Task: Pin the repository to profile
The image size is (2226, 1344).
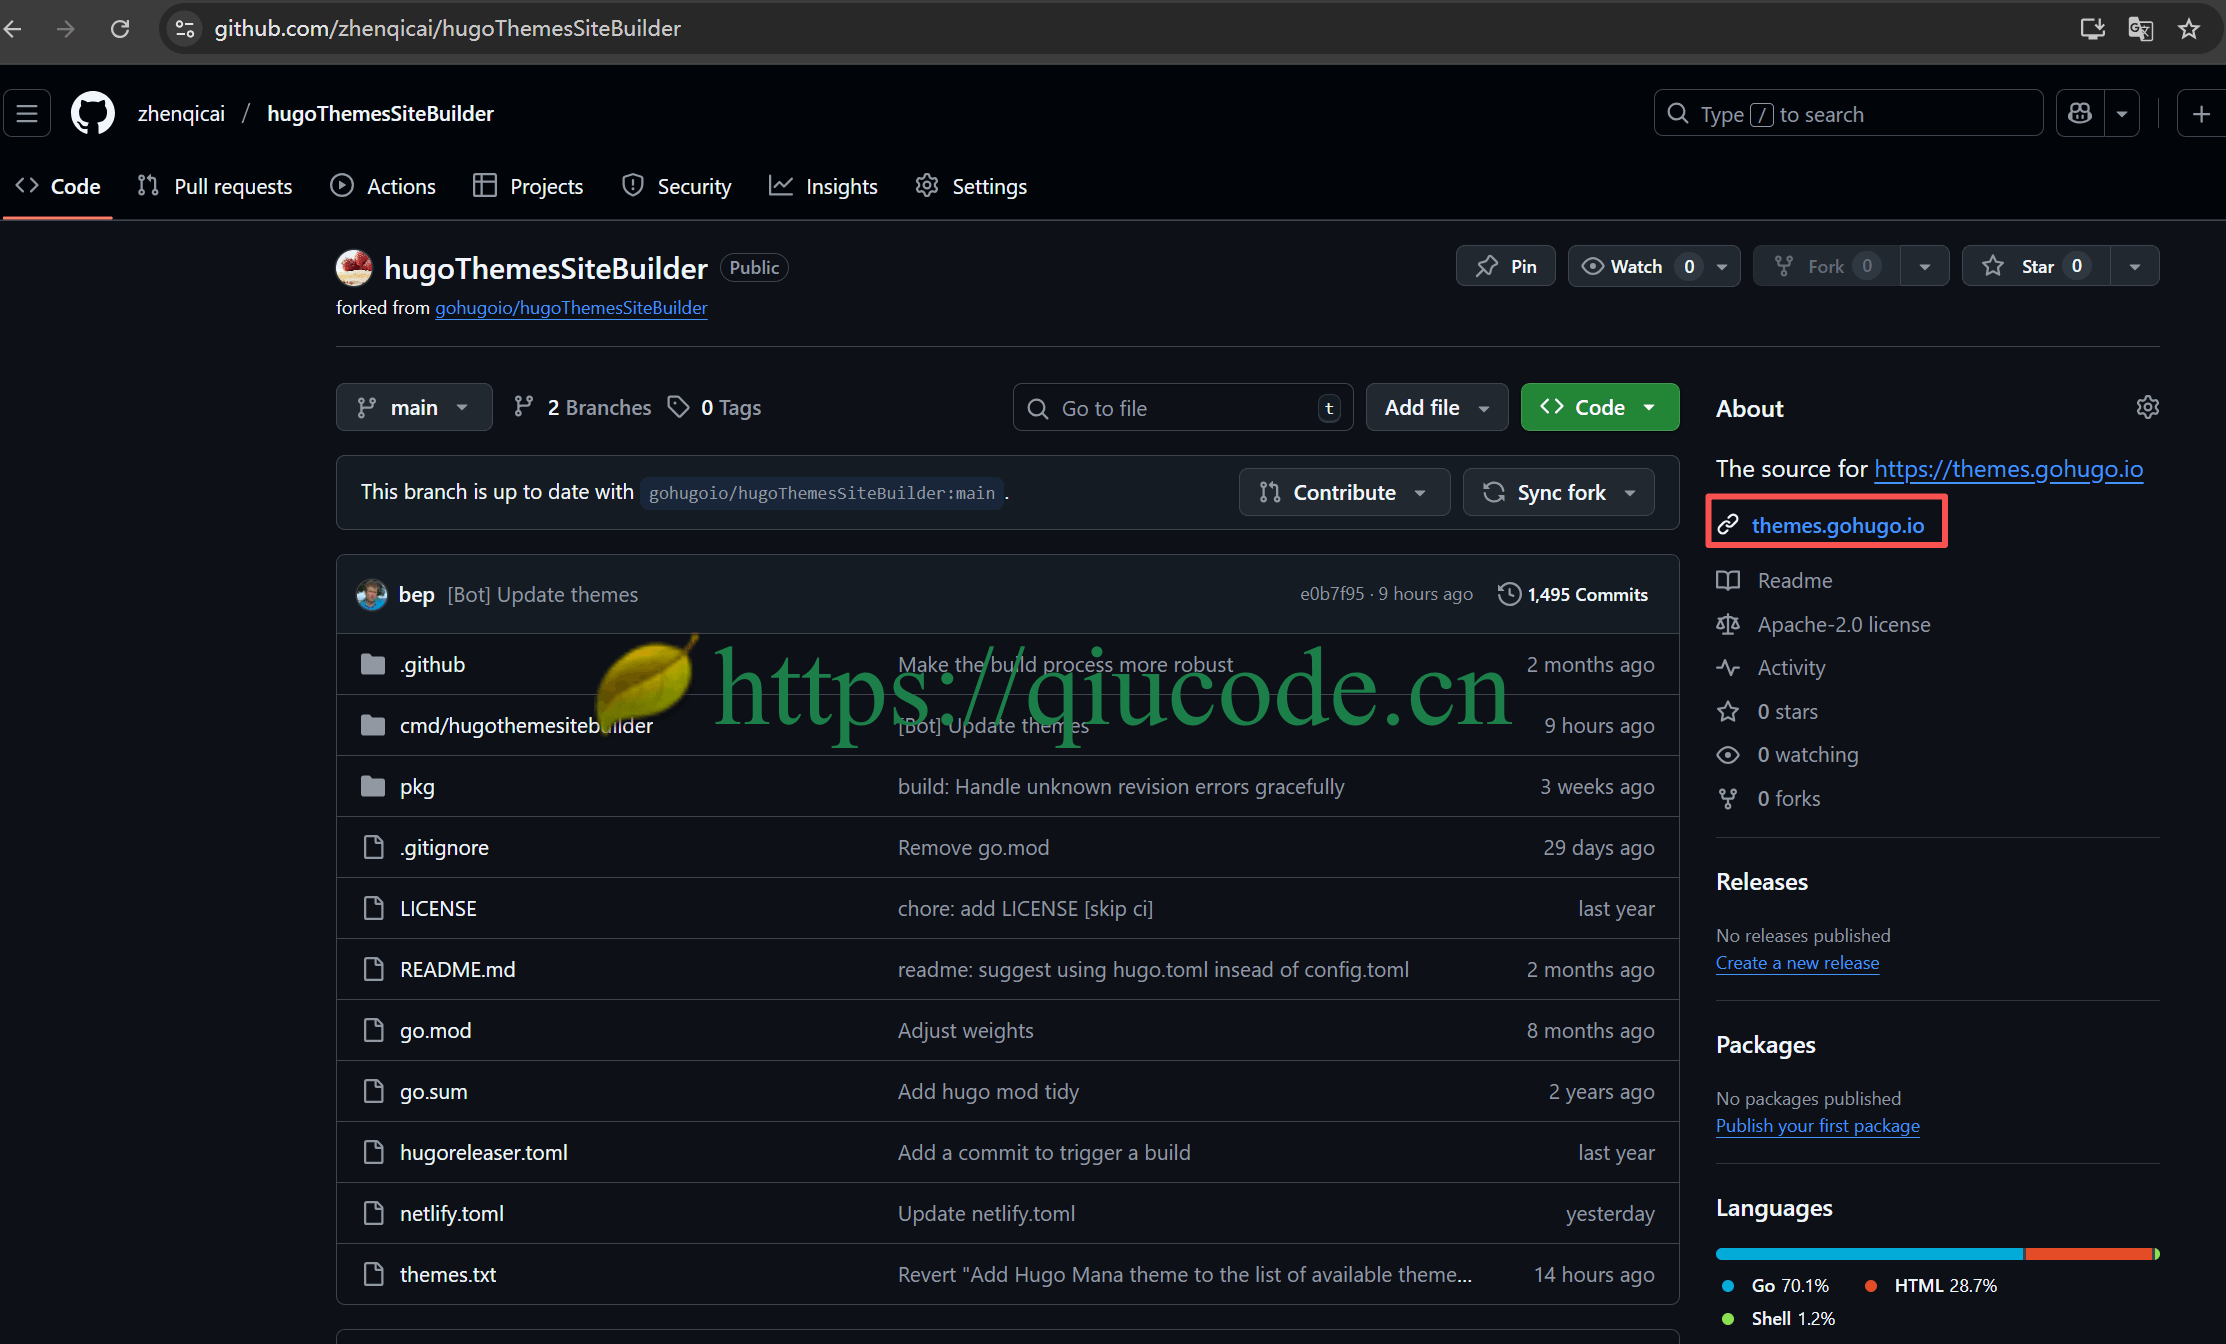Action: 1506,266
